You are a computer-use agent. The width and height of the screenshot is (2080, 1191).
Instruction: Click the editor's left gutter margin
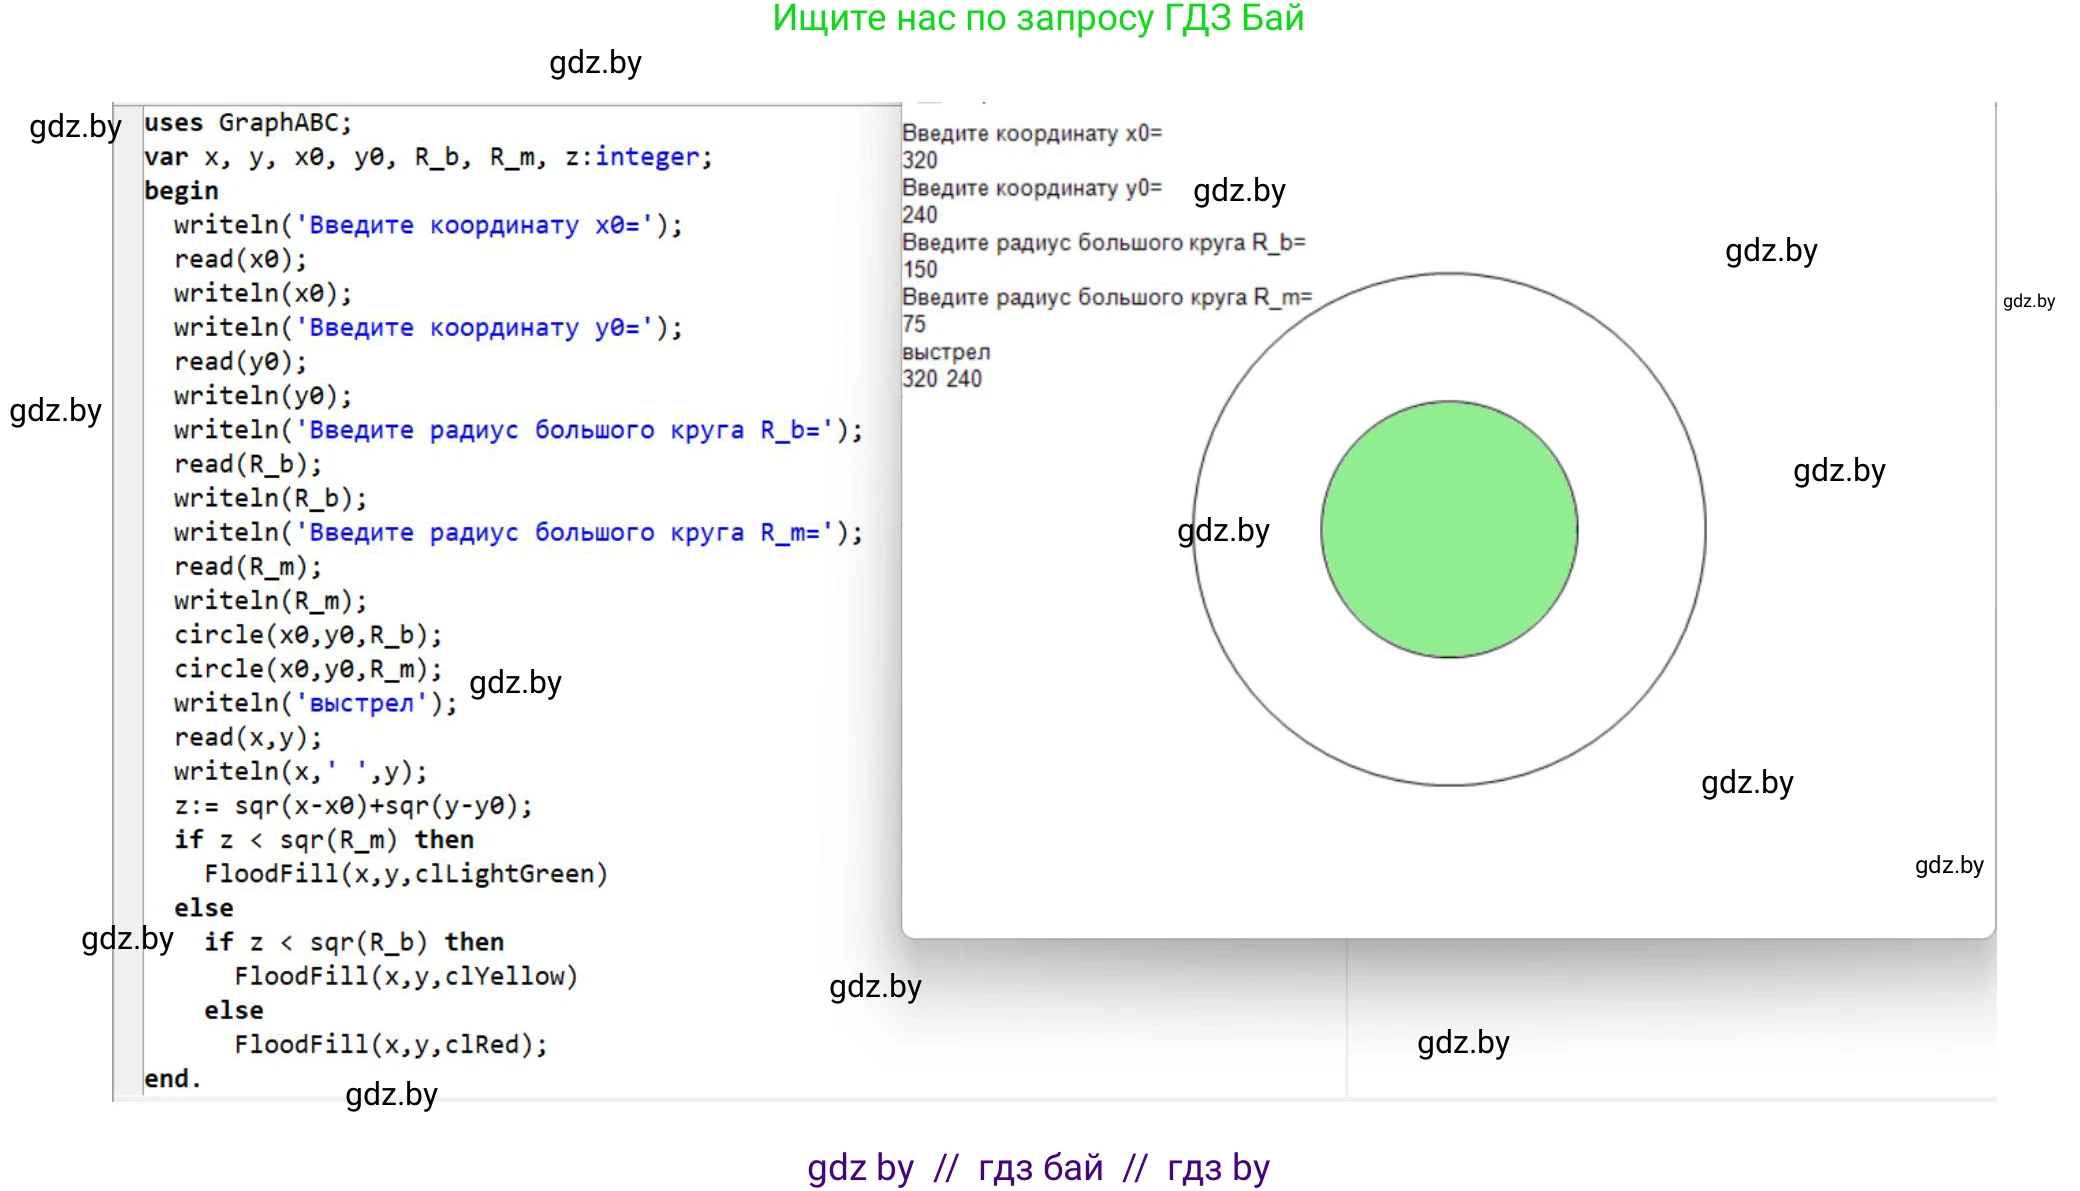128,600
